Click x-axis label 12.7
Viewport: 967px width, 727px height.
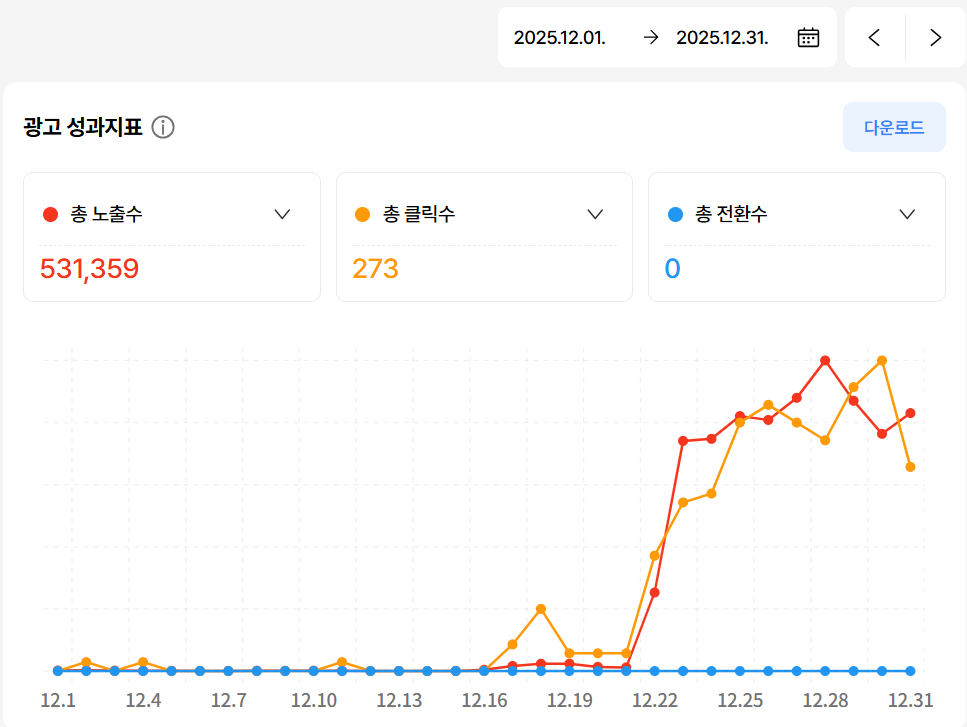[228, 700]
